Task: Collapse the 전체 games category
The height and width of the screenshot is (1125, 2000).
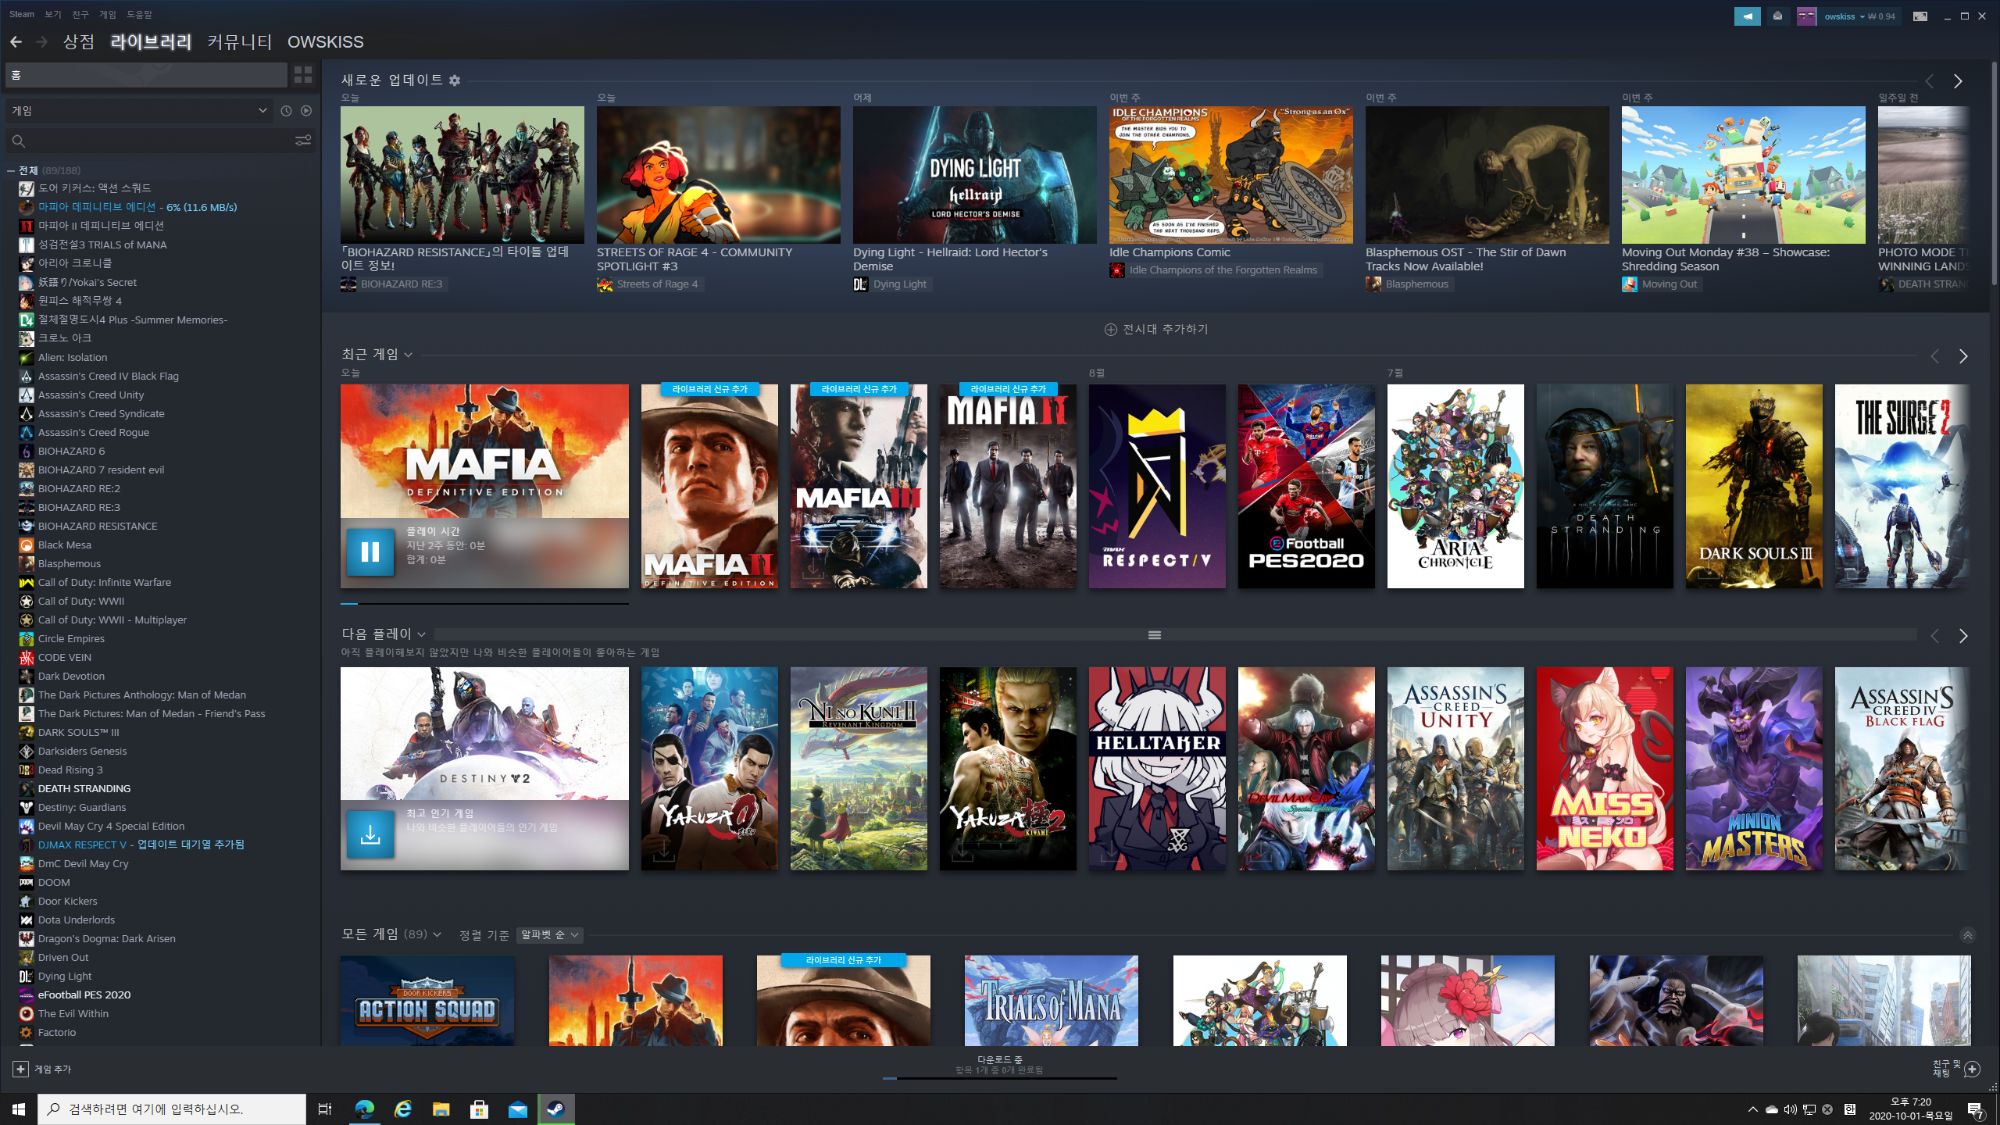Action: [11, 171]
